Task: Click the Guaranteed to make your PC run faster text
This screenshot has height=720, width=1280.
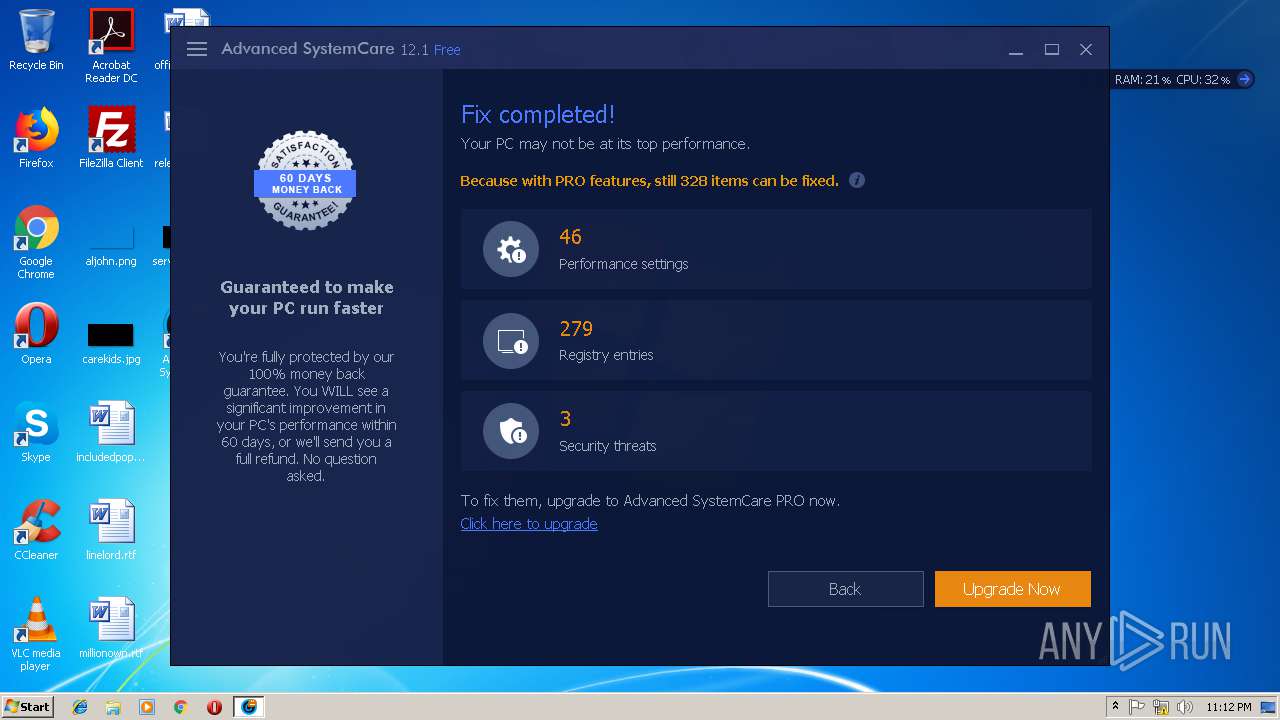Action: click(x=306, y=298)
